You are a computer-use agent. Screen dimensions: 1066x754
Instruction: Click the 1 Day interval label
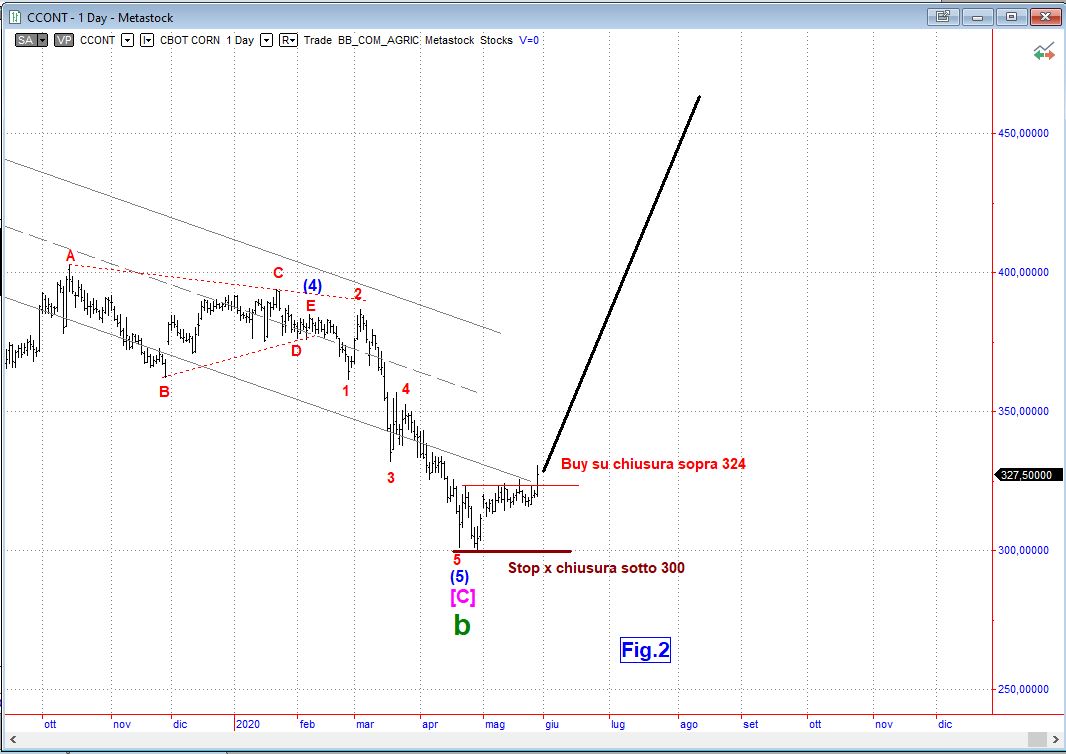click(x=240, y=40)
